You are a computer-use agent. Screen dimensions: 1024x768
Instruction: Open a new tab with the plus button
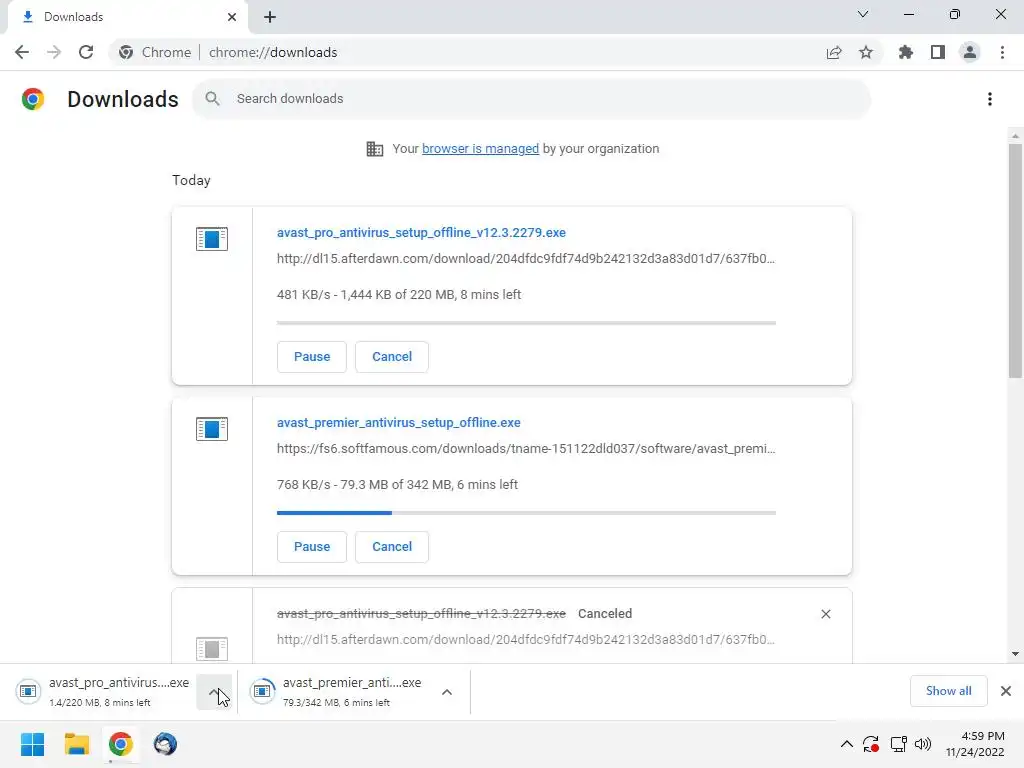click(x=270, y=17)
